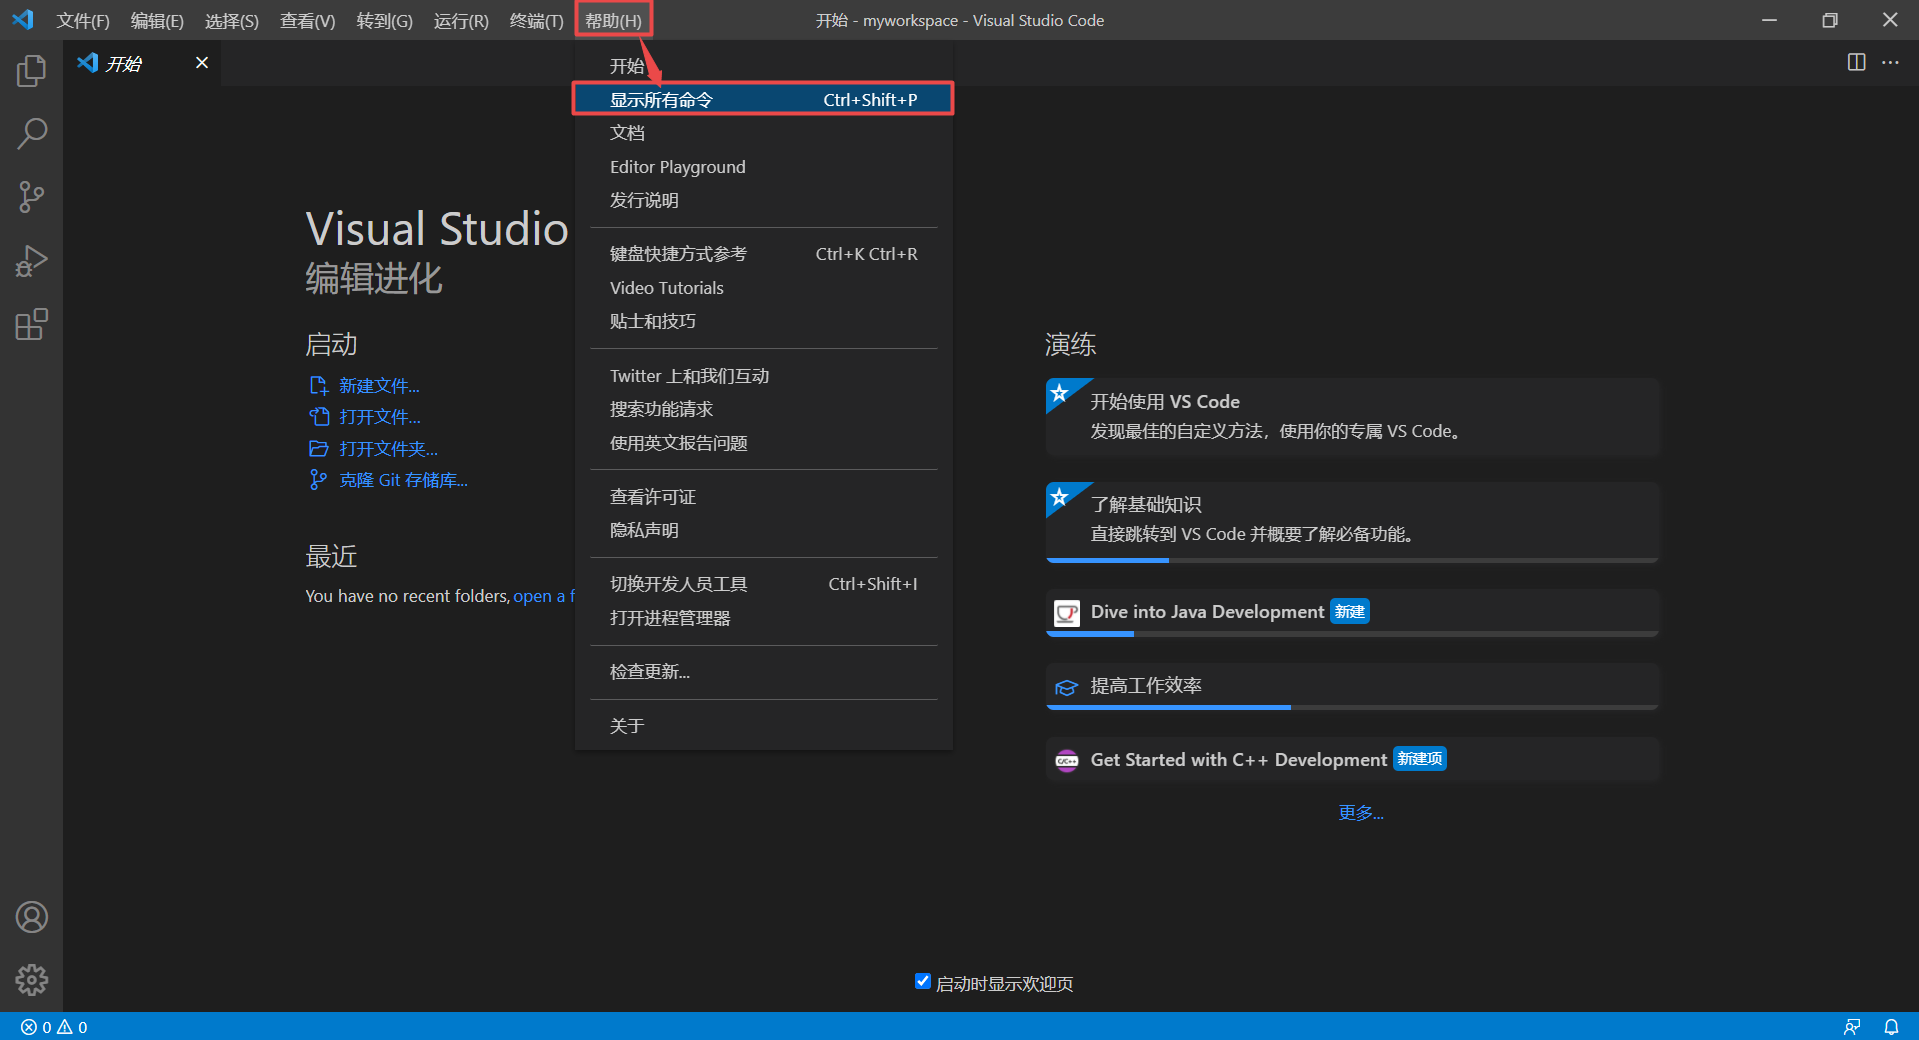Open the Extensions view icon

[31, 324]
